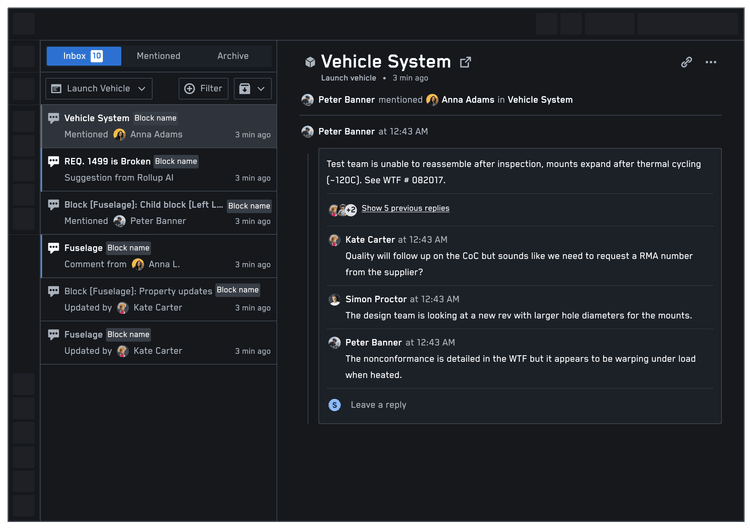Open the Child block Left L... notification
This screenshot has height=528, width=750.
click(x=159, y=213)
